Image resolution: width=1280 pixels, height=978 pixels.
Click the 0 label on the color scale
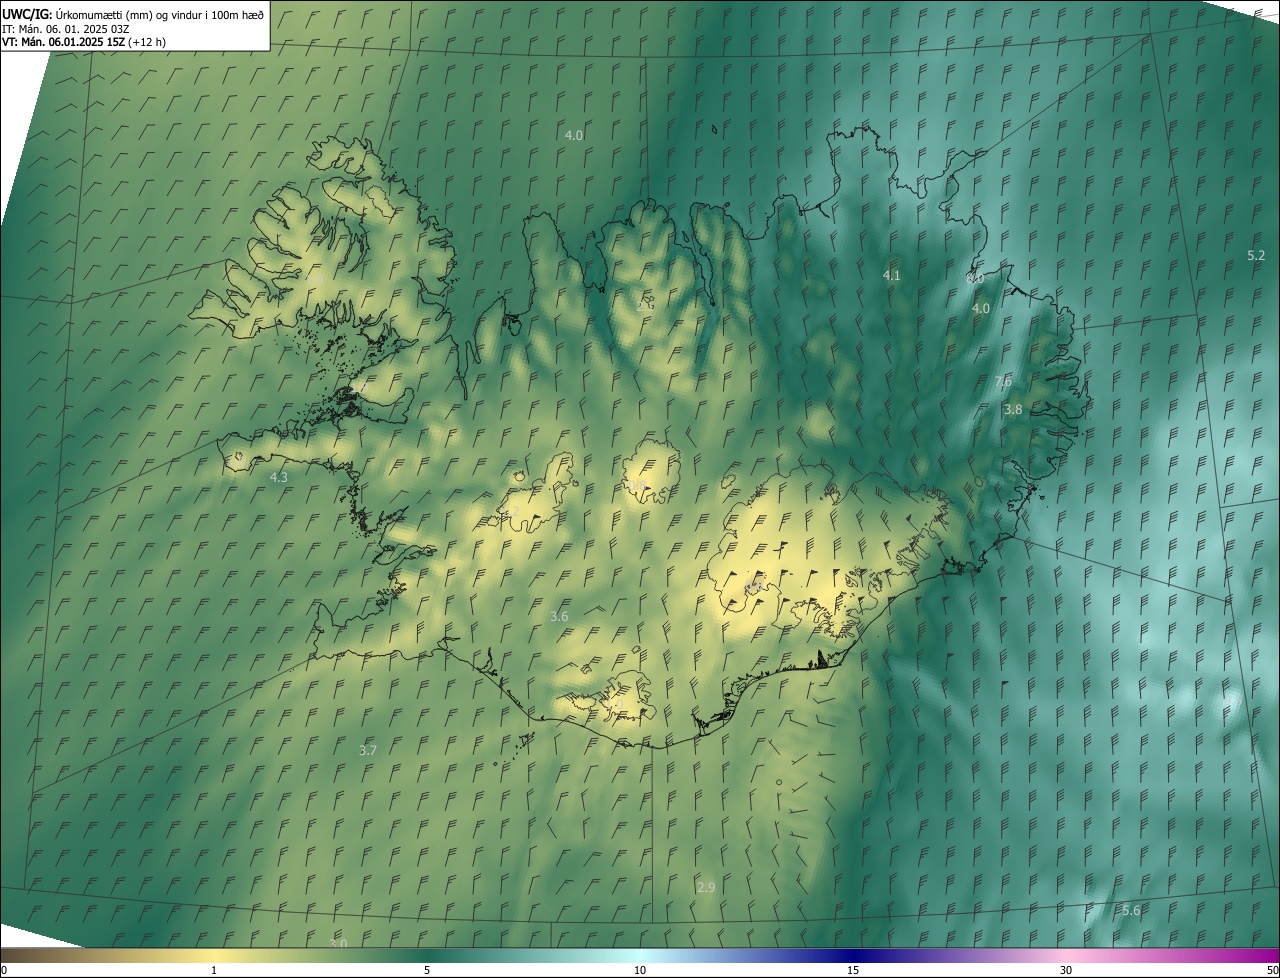[x=4, y=971]
